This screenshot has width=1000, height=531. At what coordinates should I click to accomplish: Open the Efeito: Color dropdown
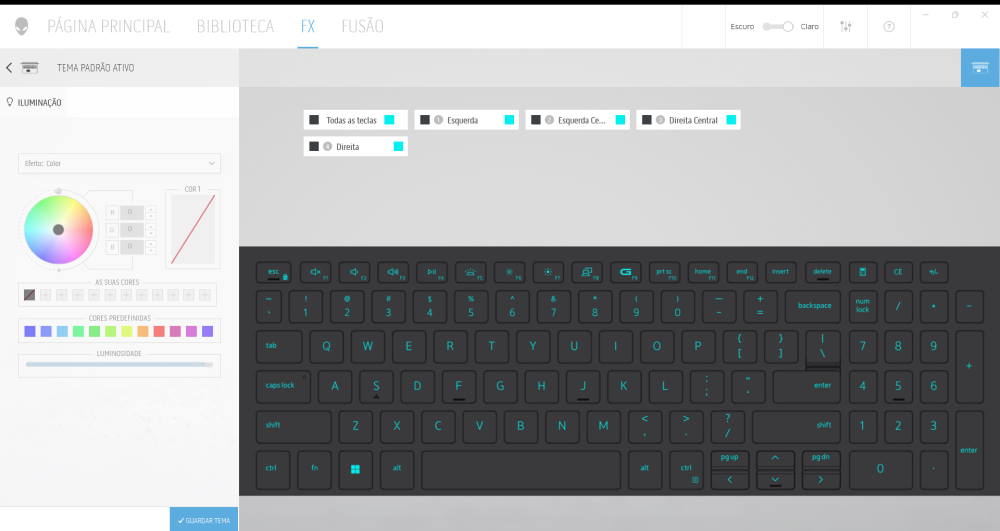click(119, 163)
